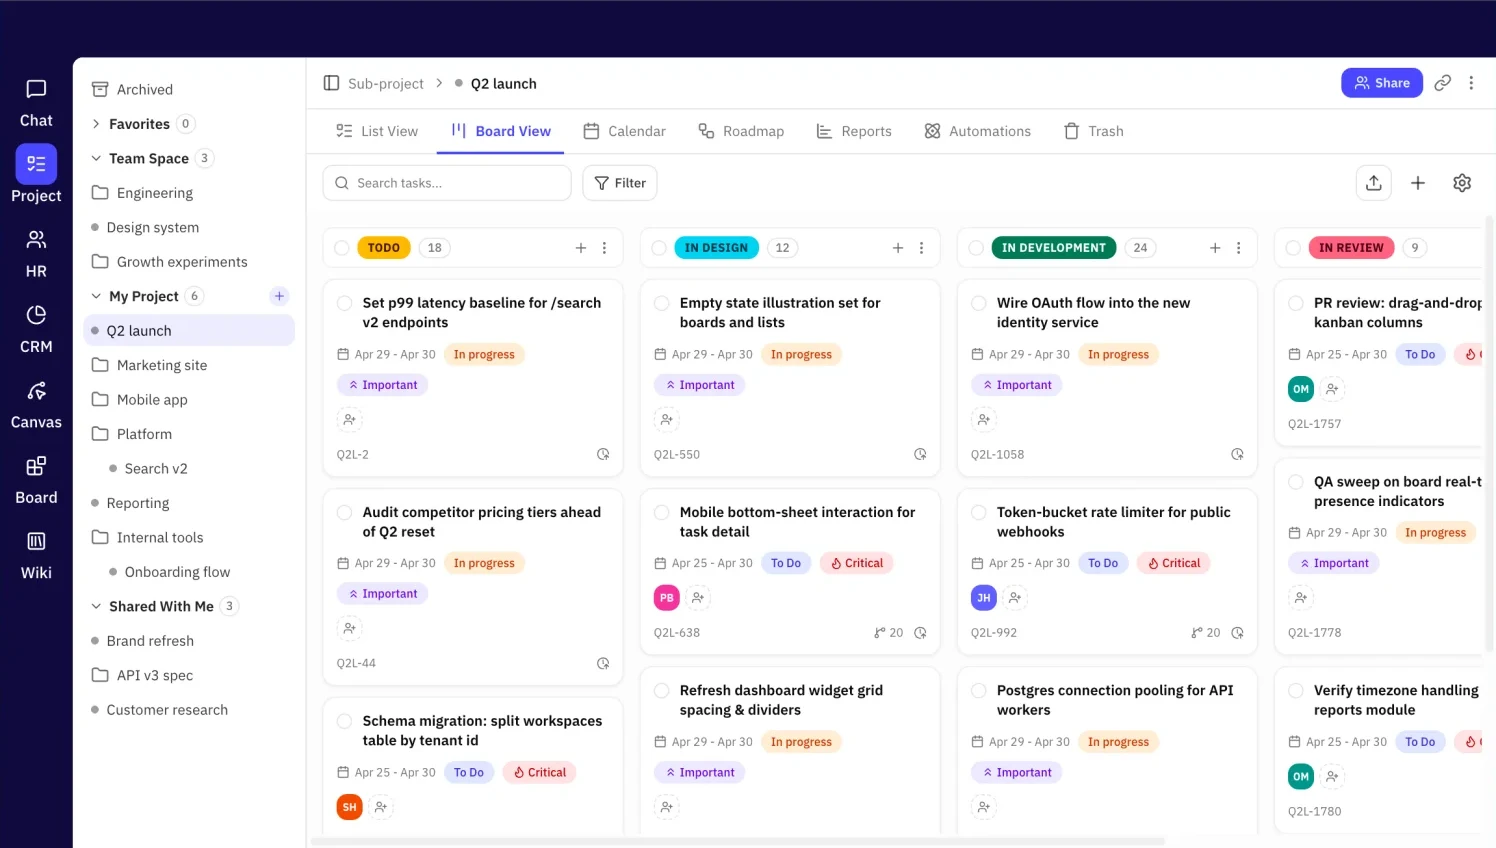Open the CRM module icon
Image resolution: width=1496 pixels, height=848 pixels.
click(x=36, y=315)
